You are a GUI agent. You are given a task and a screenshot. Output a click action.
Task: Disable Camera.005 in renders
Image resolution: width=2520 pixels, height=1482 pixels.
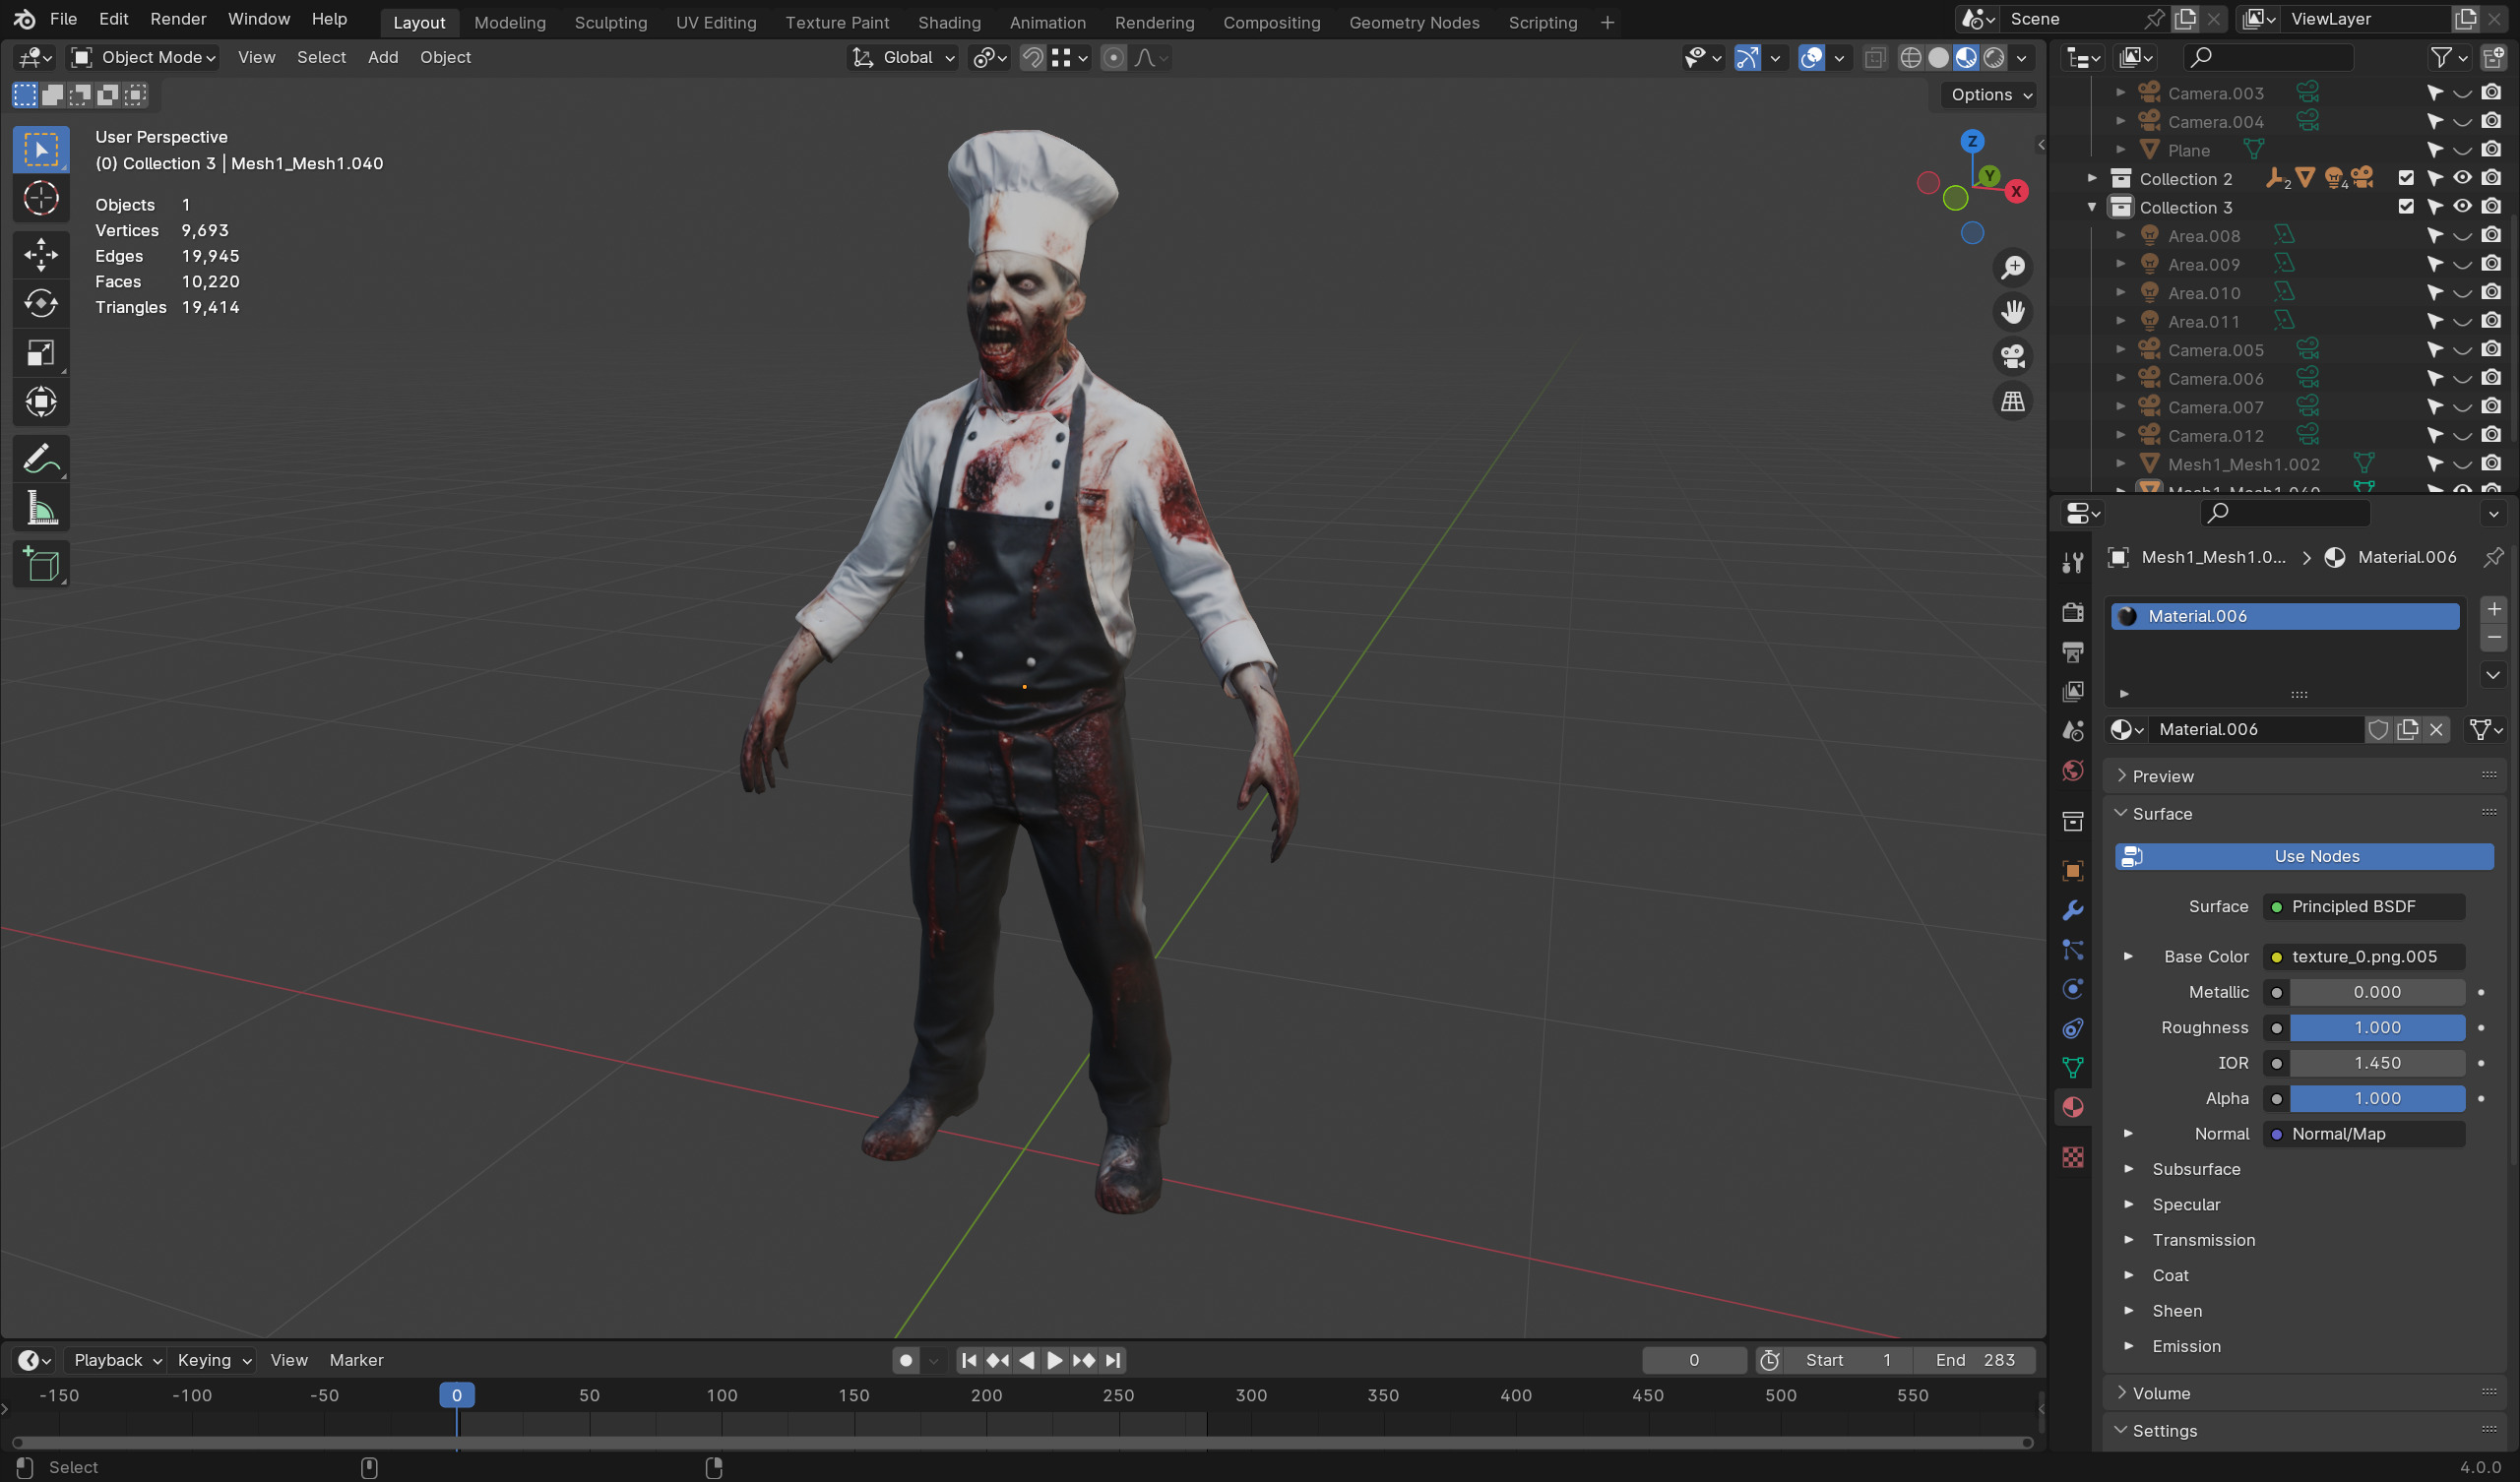tap(2491, 350)
